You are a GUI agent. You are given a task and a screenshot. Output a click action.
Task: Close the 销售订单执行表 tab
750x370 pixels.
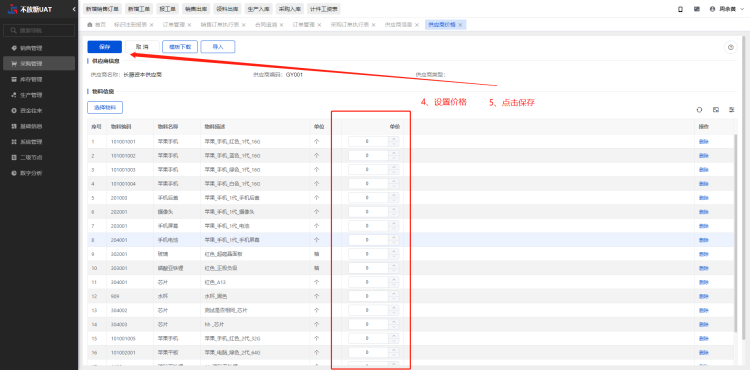[243, 25]
